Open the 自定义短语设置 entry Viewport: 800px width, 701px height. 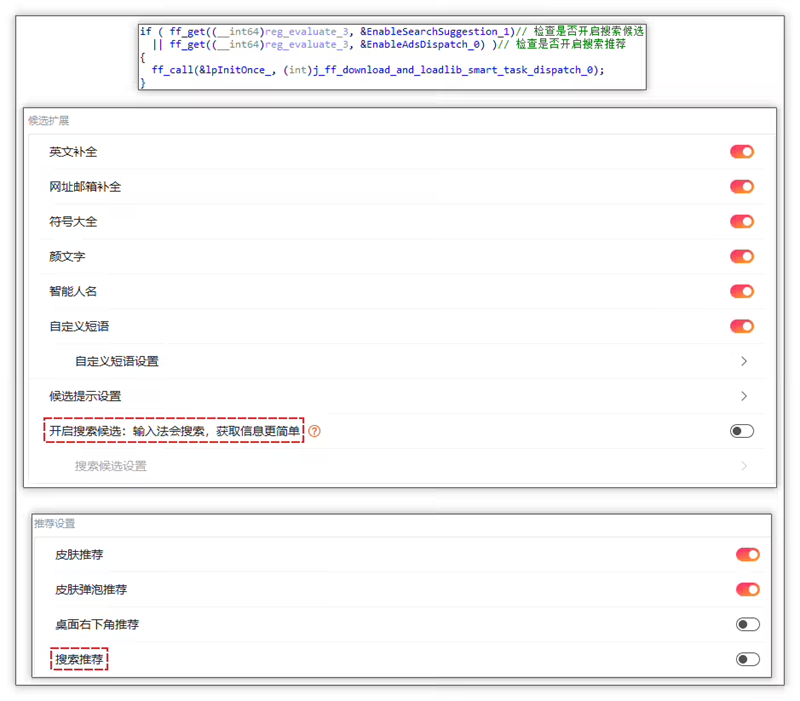[x=116, y=361]
